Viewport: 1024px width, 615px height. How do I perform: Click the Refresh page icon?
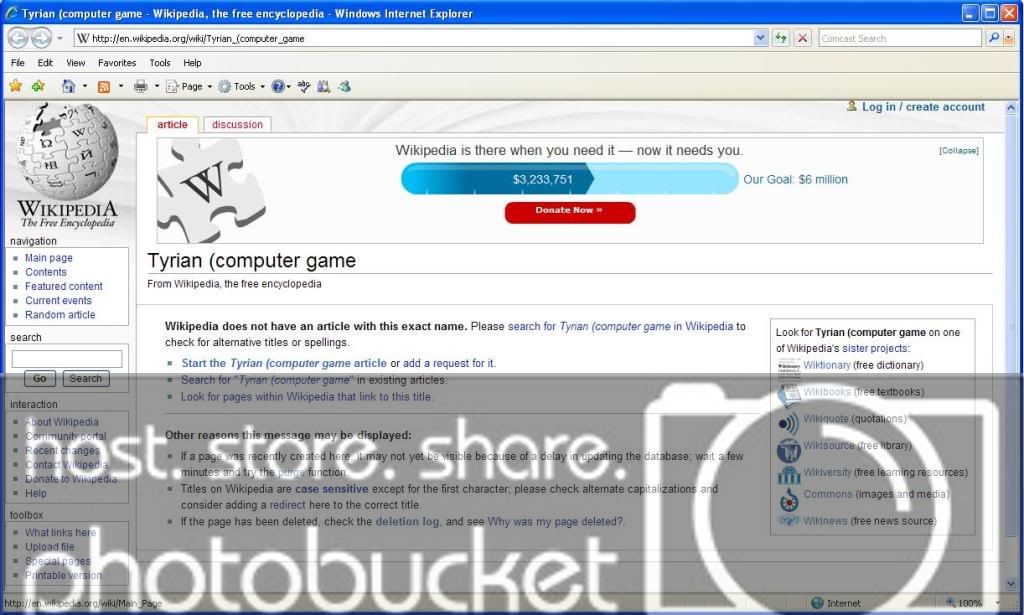click(x=780, y=38)
